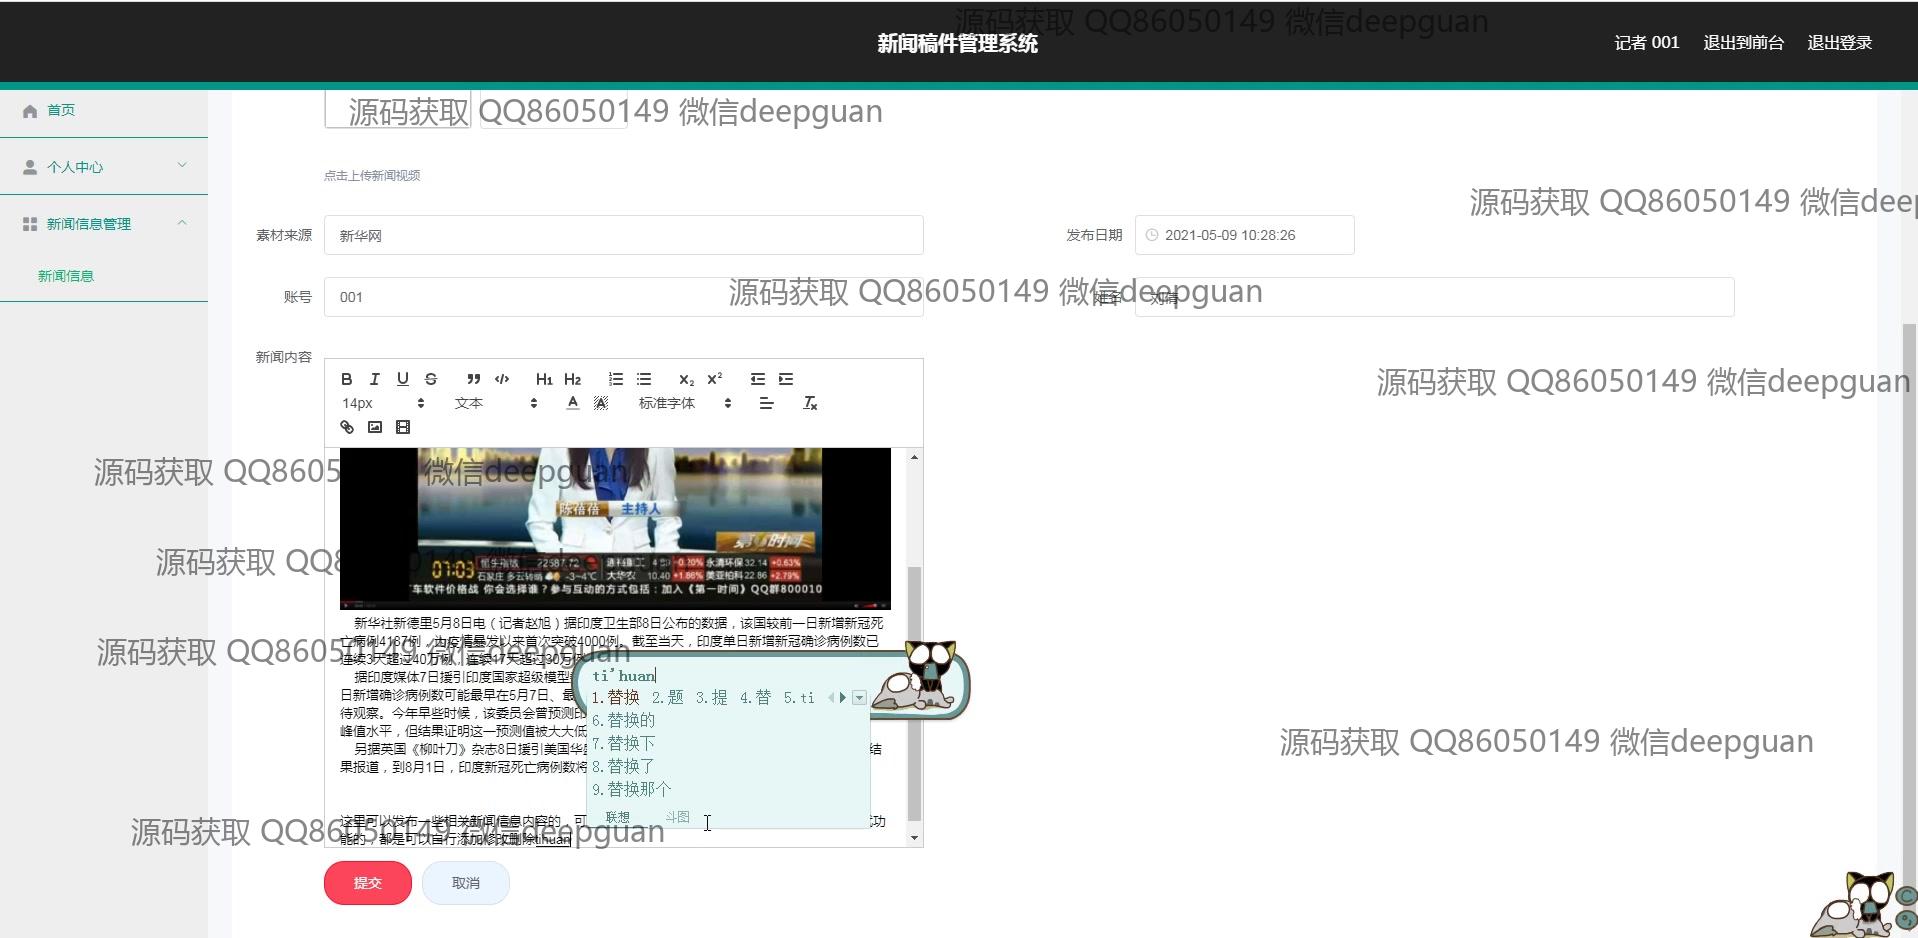Click the editor scrollbar up arrow
Image resolution: width=1918 pixels, height=938 pixels.
point(914,457)
